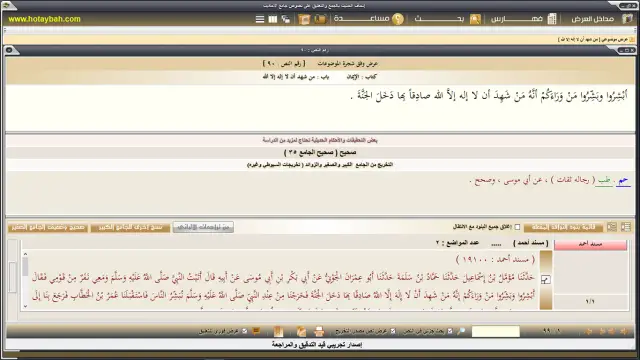Open the مداخل العرض menu
Image resolution: width=640 pixels, height=360 pixels.
592,19
